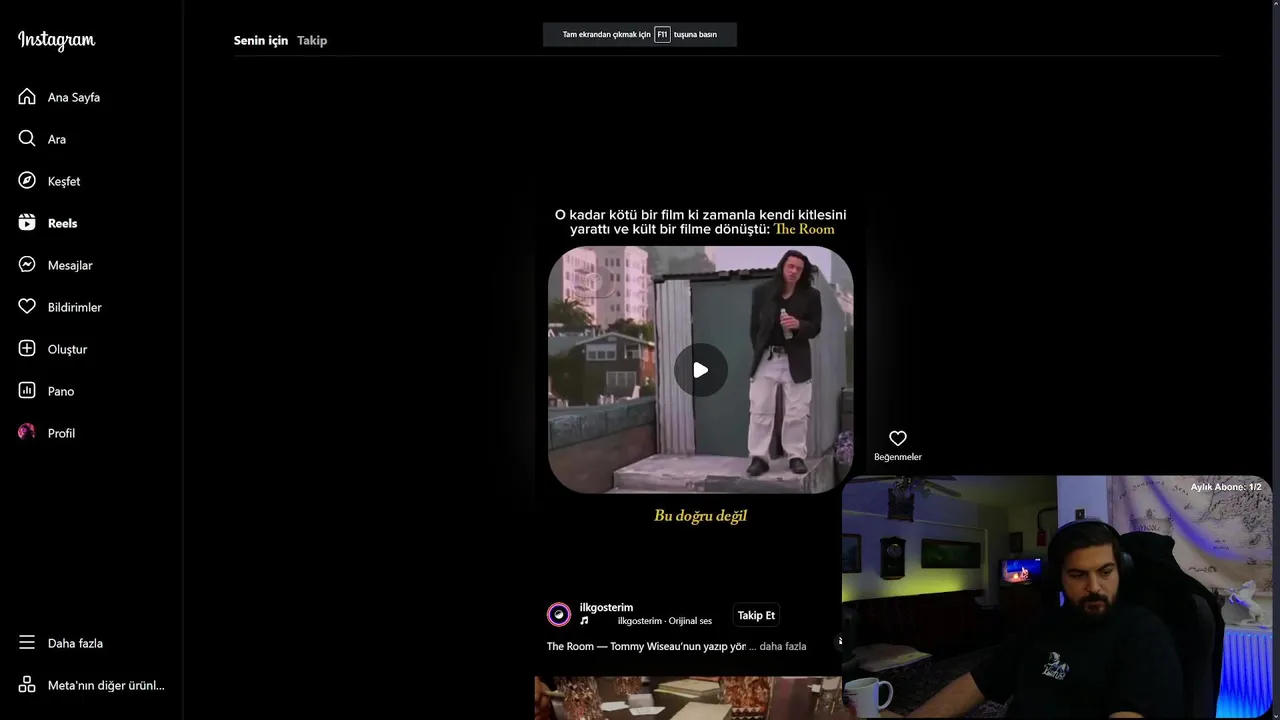
Task: Open Mesajlar messenger icon
Action: pos(27,265)
